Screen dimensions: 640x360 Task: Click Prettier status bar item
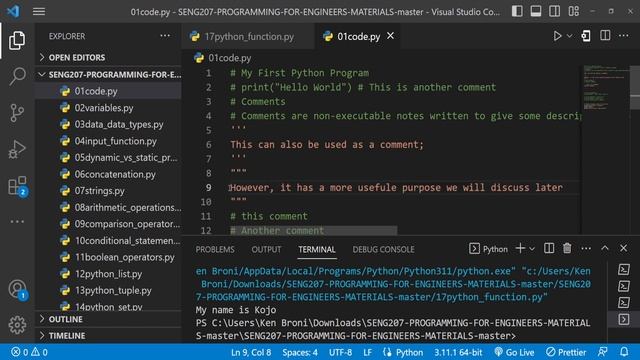pyautogui.click(x=566, y=352)
